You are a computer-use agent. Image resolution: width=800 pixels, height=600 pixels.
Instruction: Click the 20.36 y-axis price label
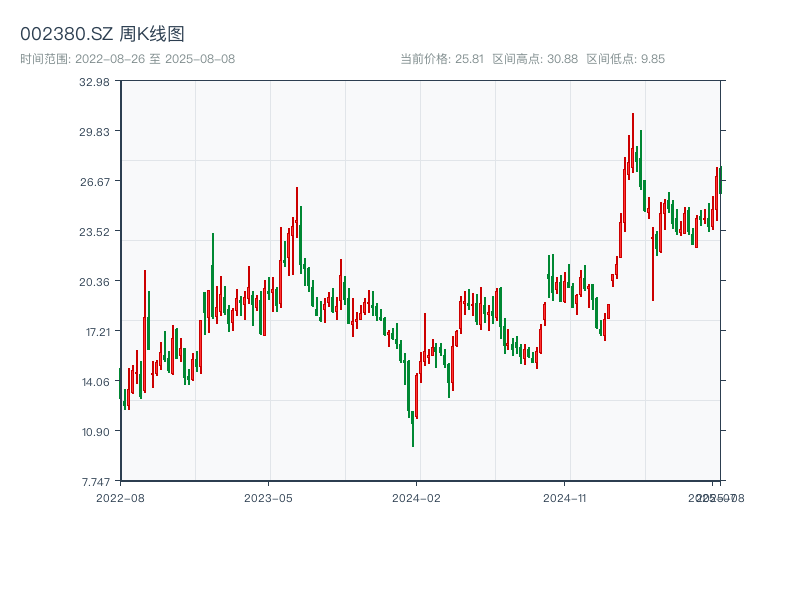pyautogui.click(x=94, y=282)
